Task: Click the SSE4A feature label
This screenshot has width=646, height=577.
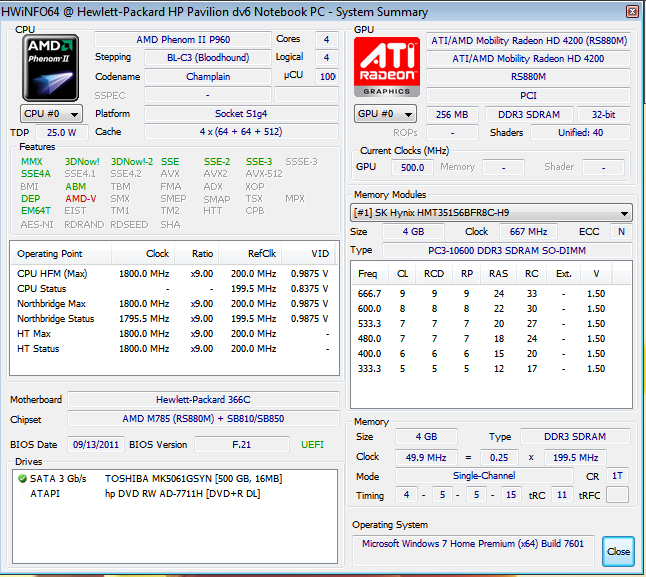Action: click(x=36, y=174)
